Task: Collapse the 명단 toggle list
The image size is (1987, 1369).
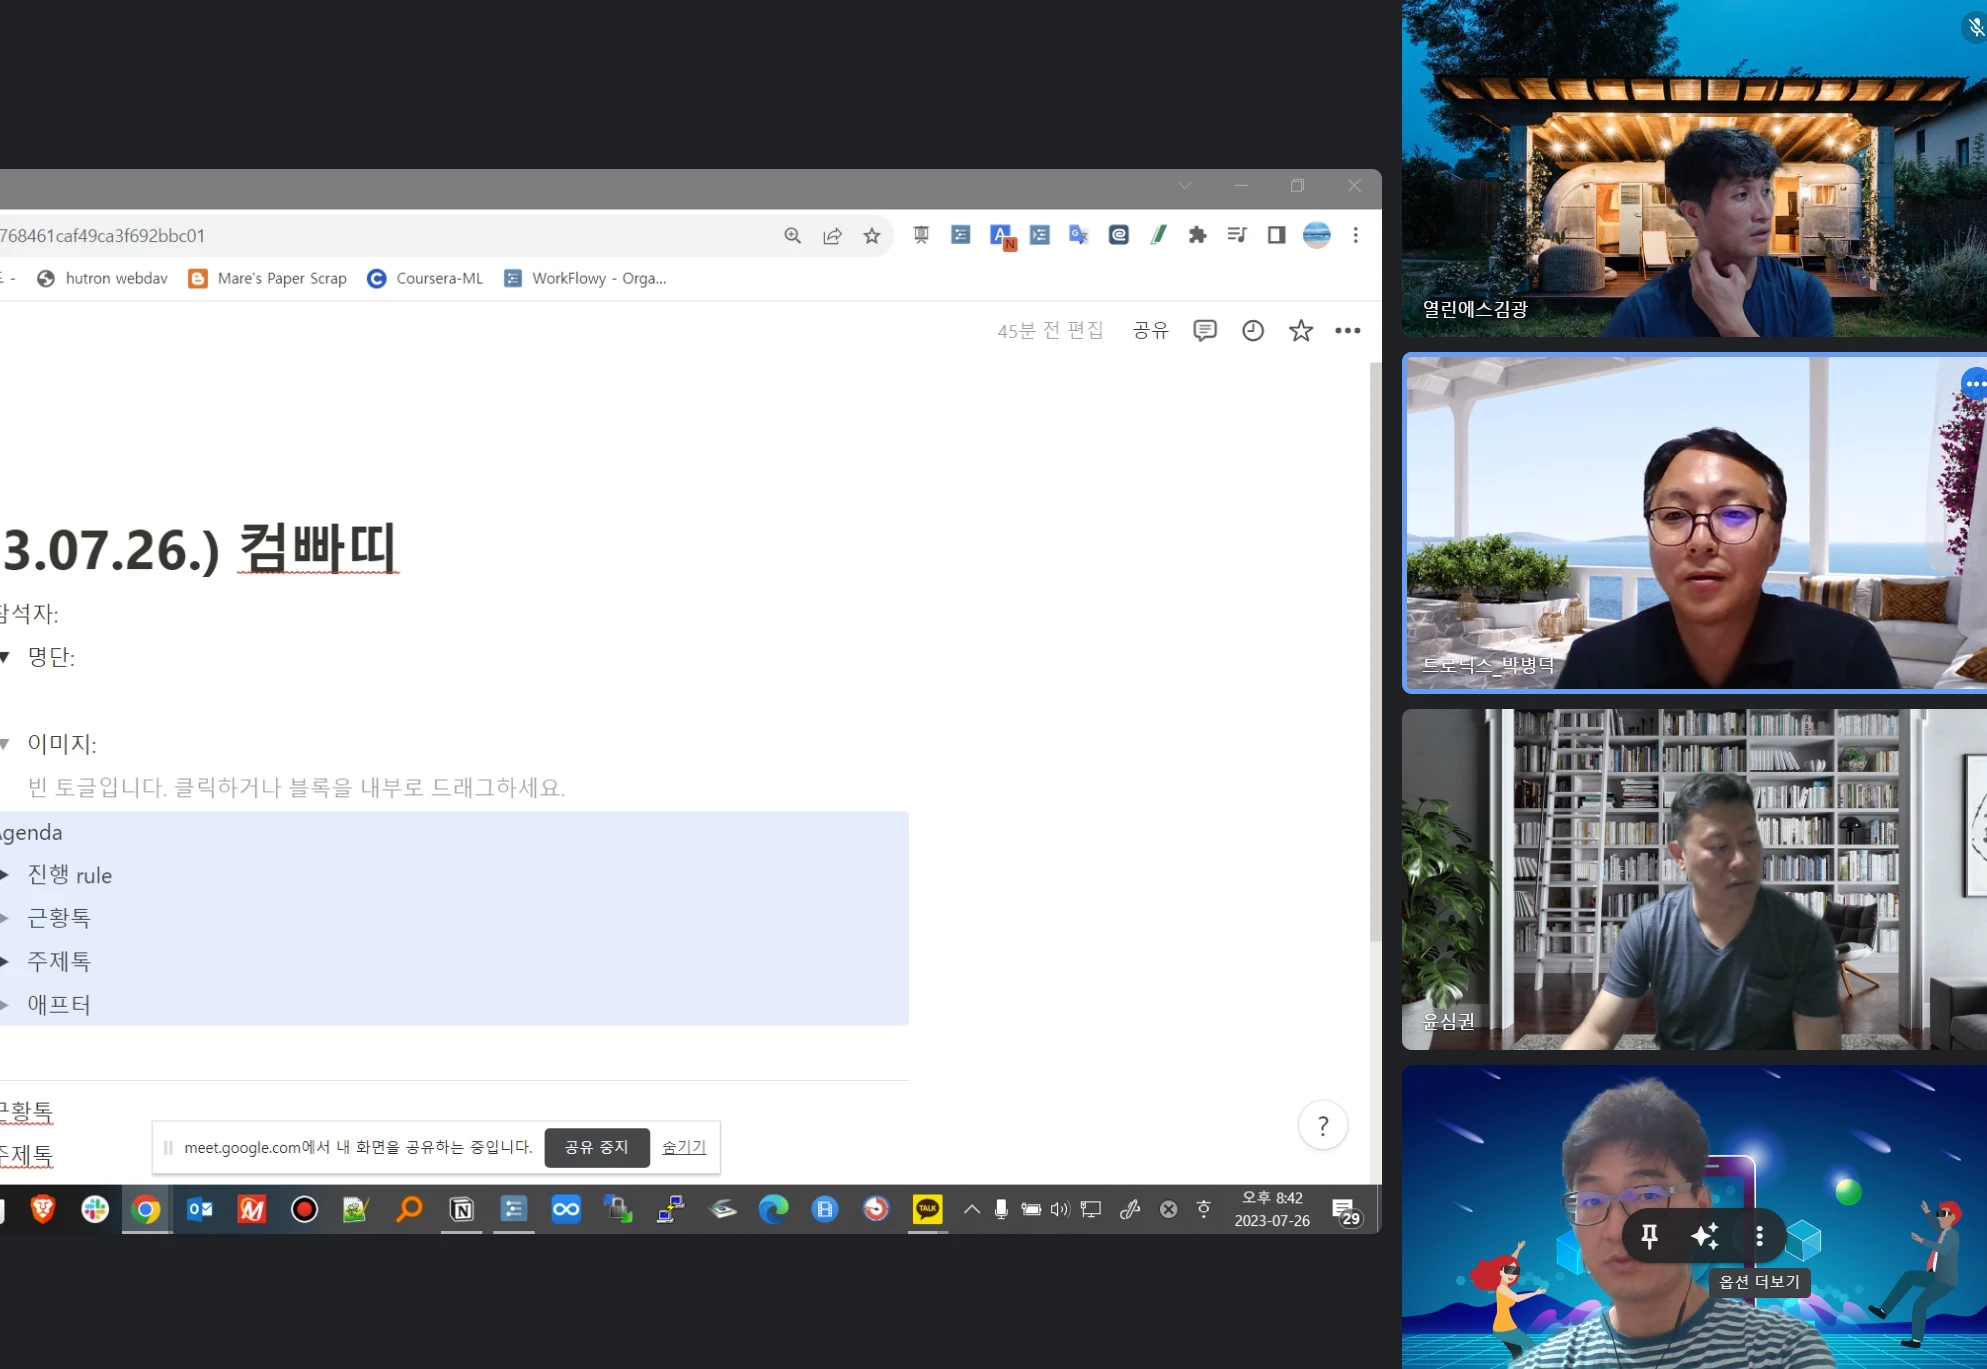Action: coord(5,657)
